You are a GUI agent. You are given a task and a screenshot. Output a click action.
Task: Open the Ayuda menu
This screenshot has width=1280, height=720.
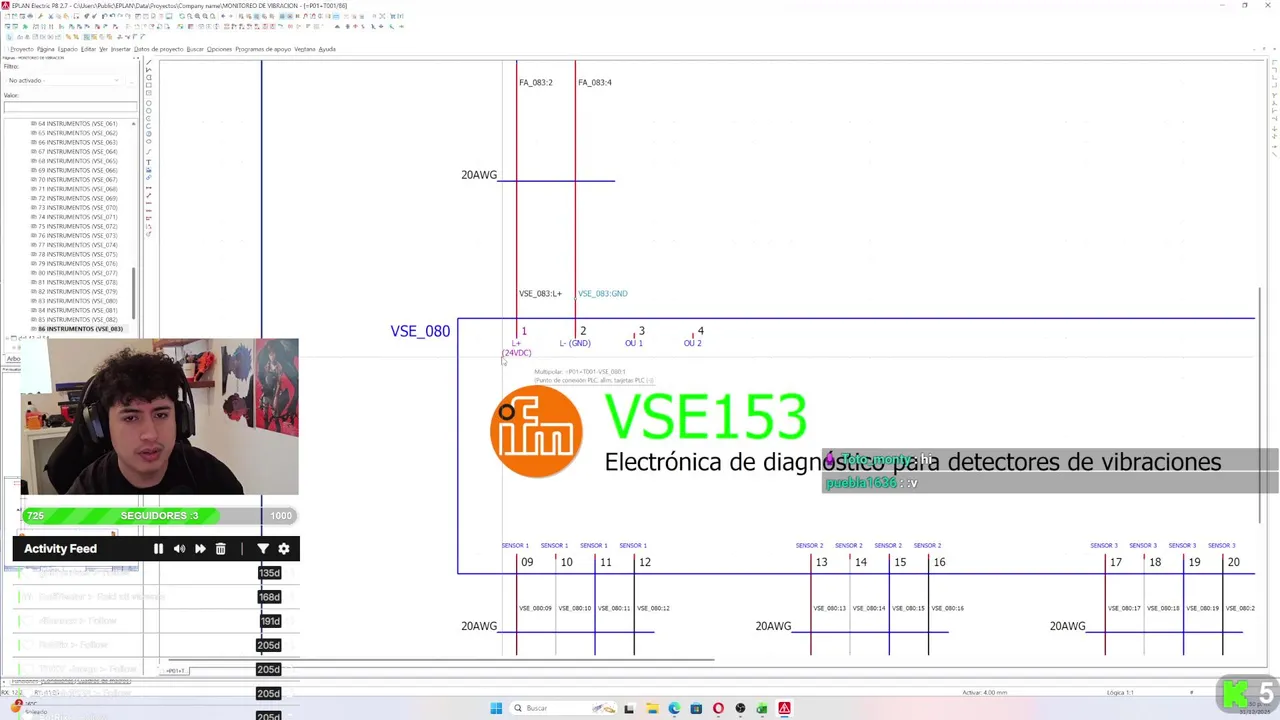coord(327,49)
